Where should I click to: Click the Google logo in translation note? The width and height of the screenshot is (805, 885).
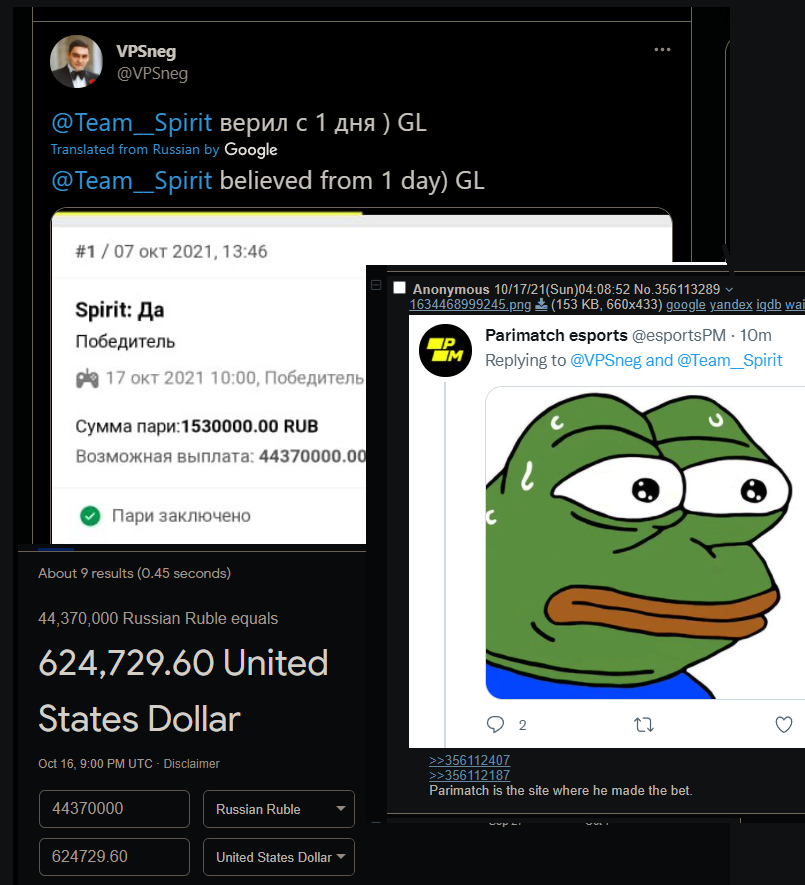[251, 150]
